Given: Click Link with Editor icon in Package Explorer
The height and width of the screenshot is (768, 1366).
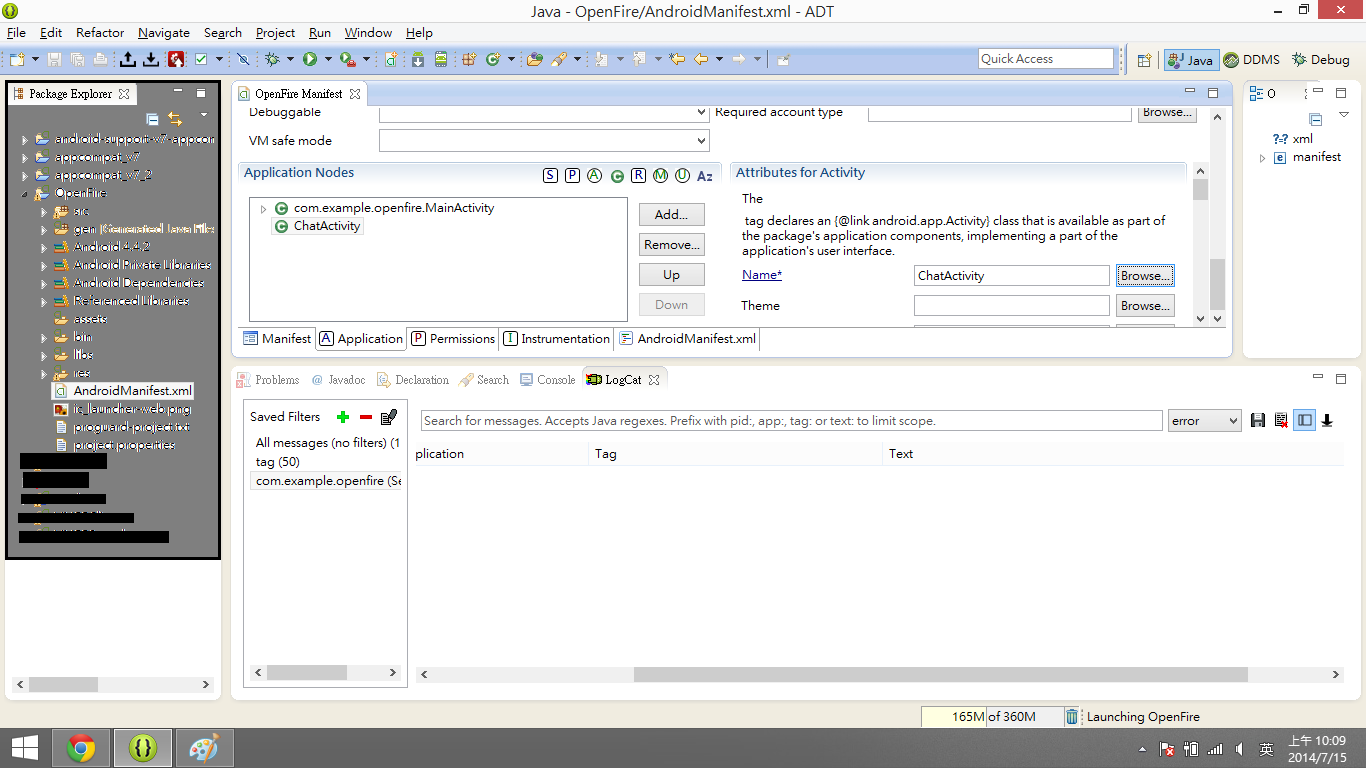Looking at the screenshot, I should pos(175,119).
